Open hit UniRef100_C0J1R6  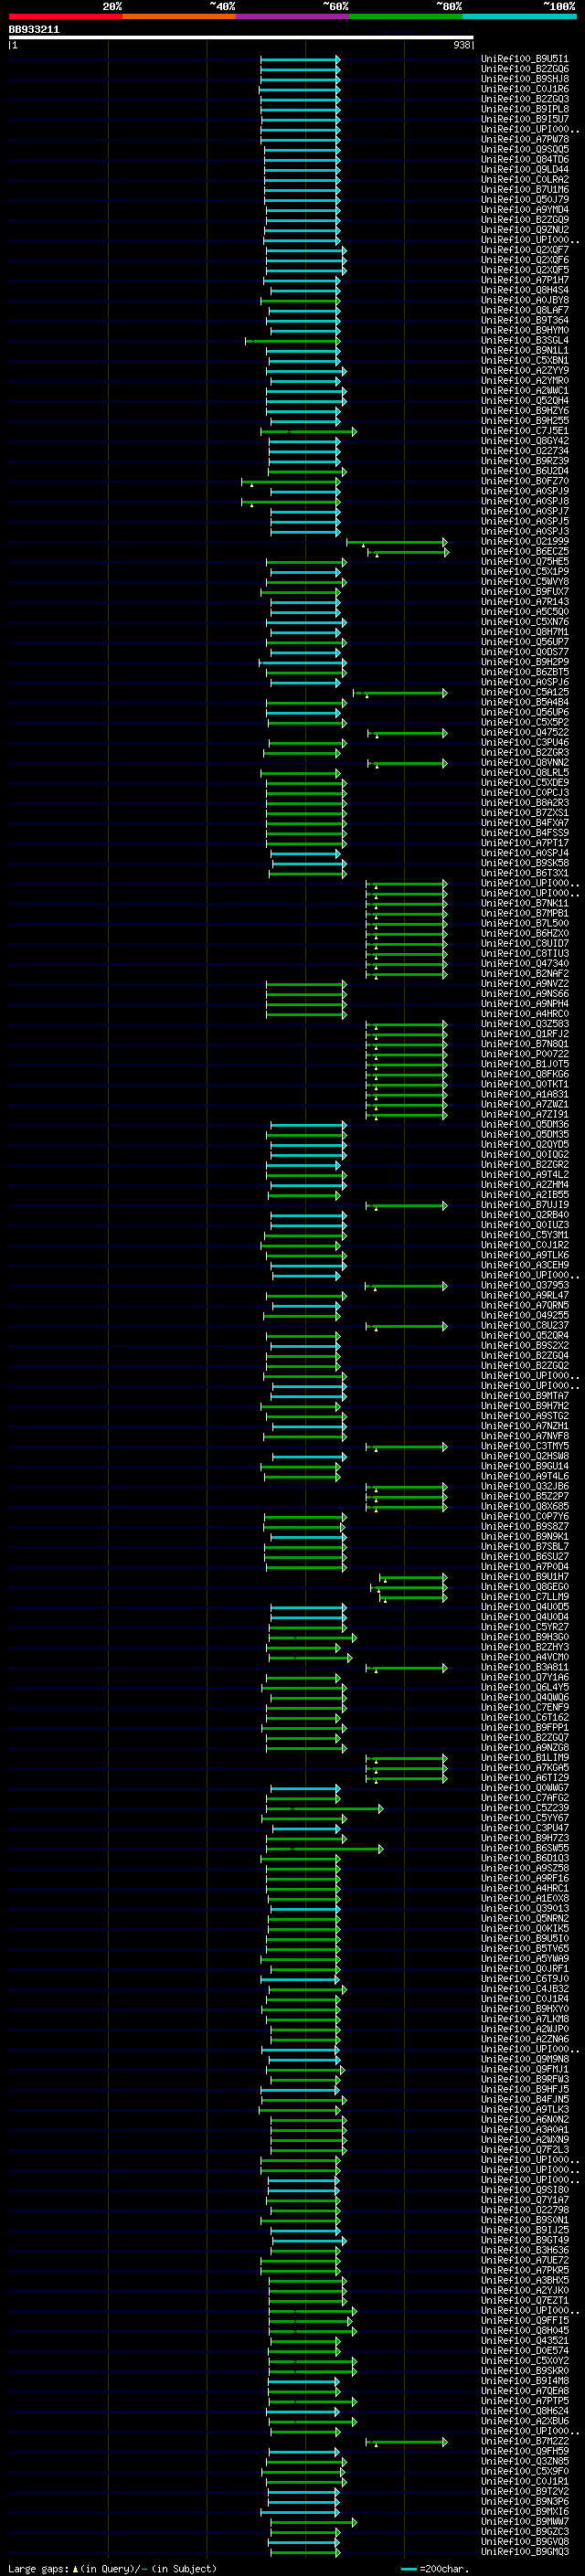coord(525,89)
